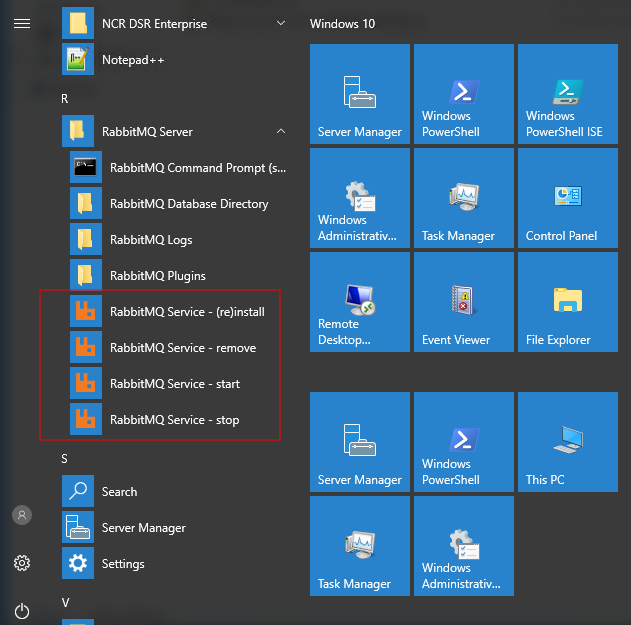Select 'RabbitMQ Server' folder label
631x625 pixels.
coord(147,132)
